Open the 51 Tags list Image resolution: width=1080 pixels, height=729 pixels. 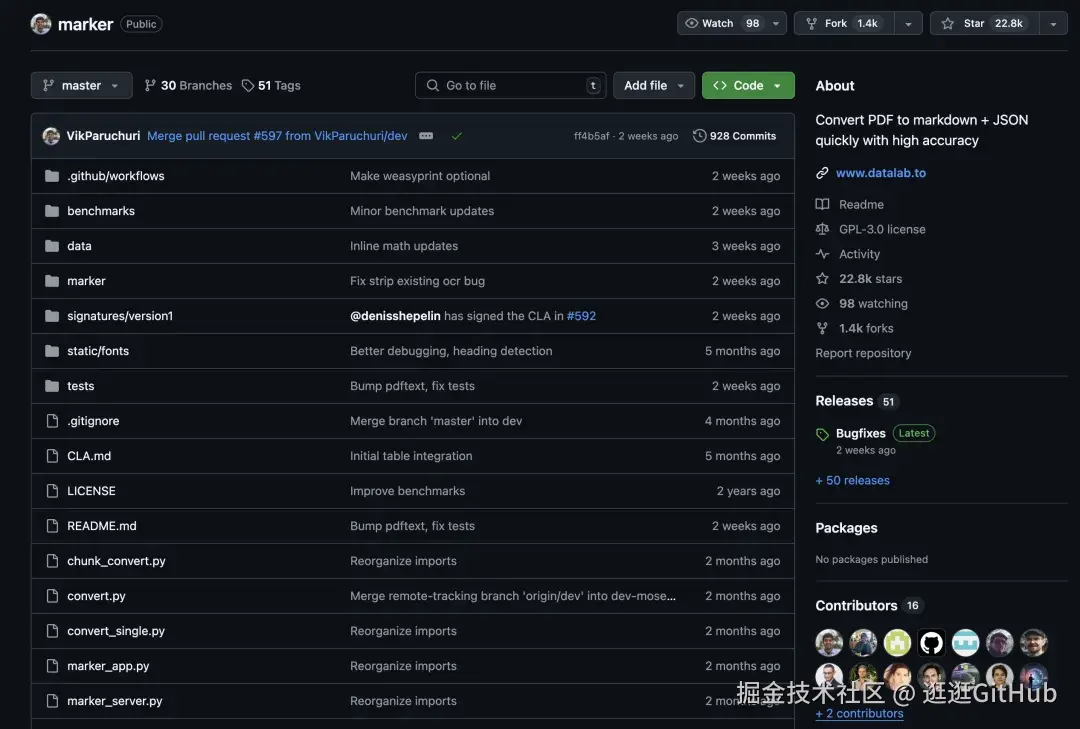click(271, 85)
